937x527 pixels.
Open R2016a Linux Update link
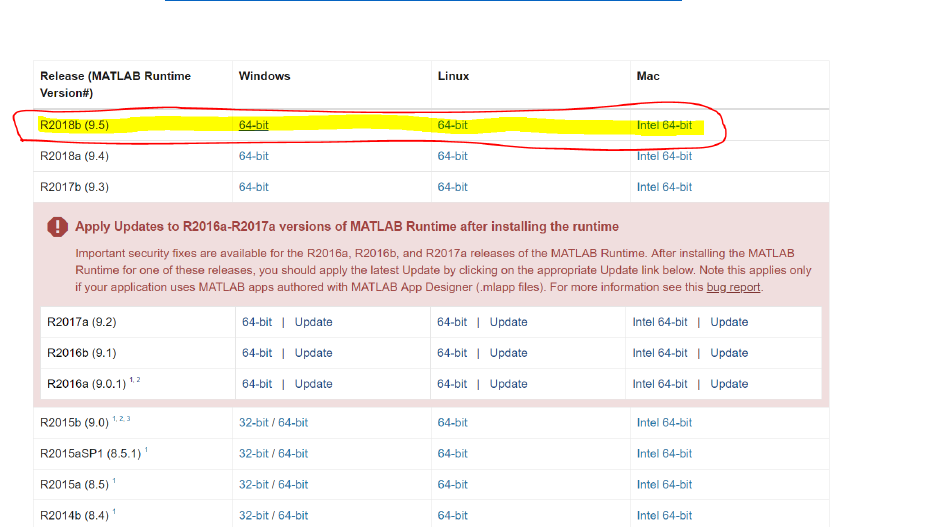coord(509,384)
